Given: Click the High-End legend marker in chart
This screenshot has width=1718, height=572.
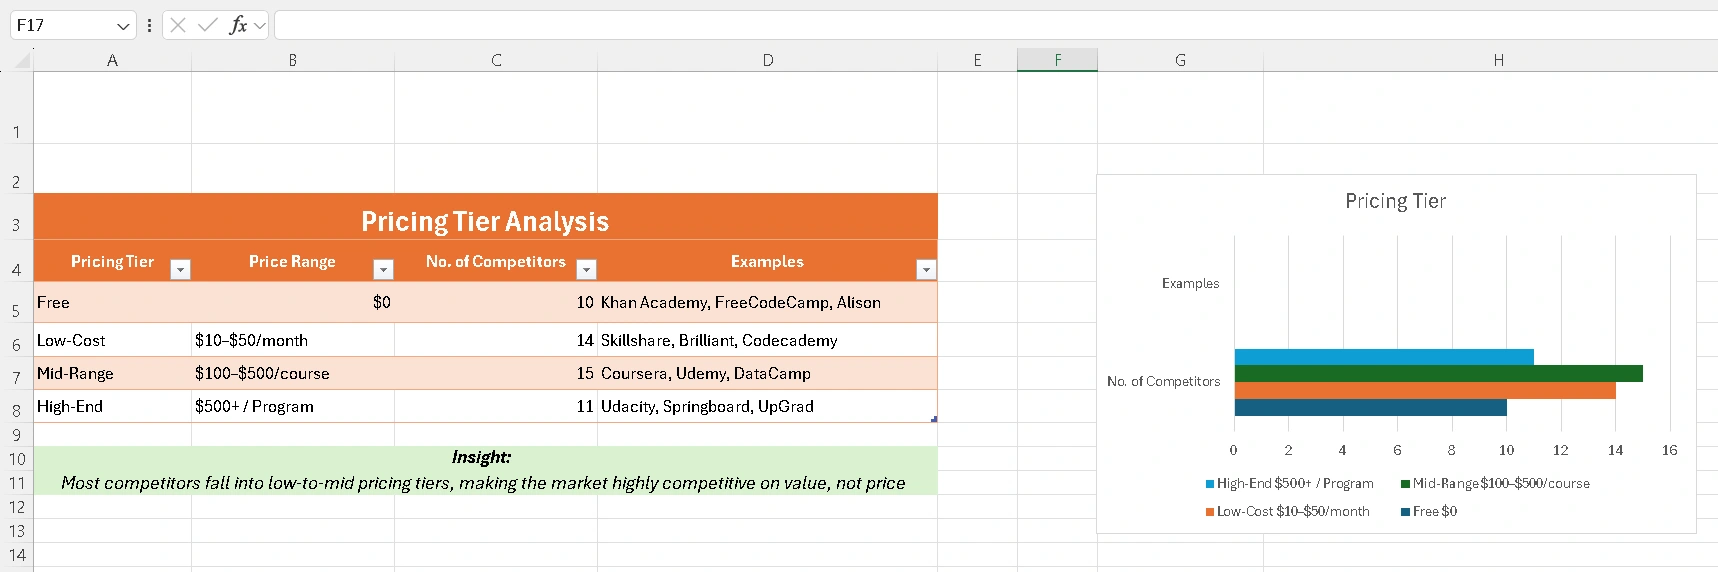Looking at the screenshot, I should click(1210, 484).
